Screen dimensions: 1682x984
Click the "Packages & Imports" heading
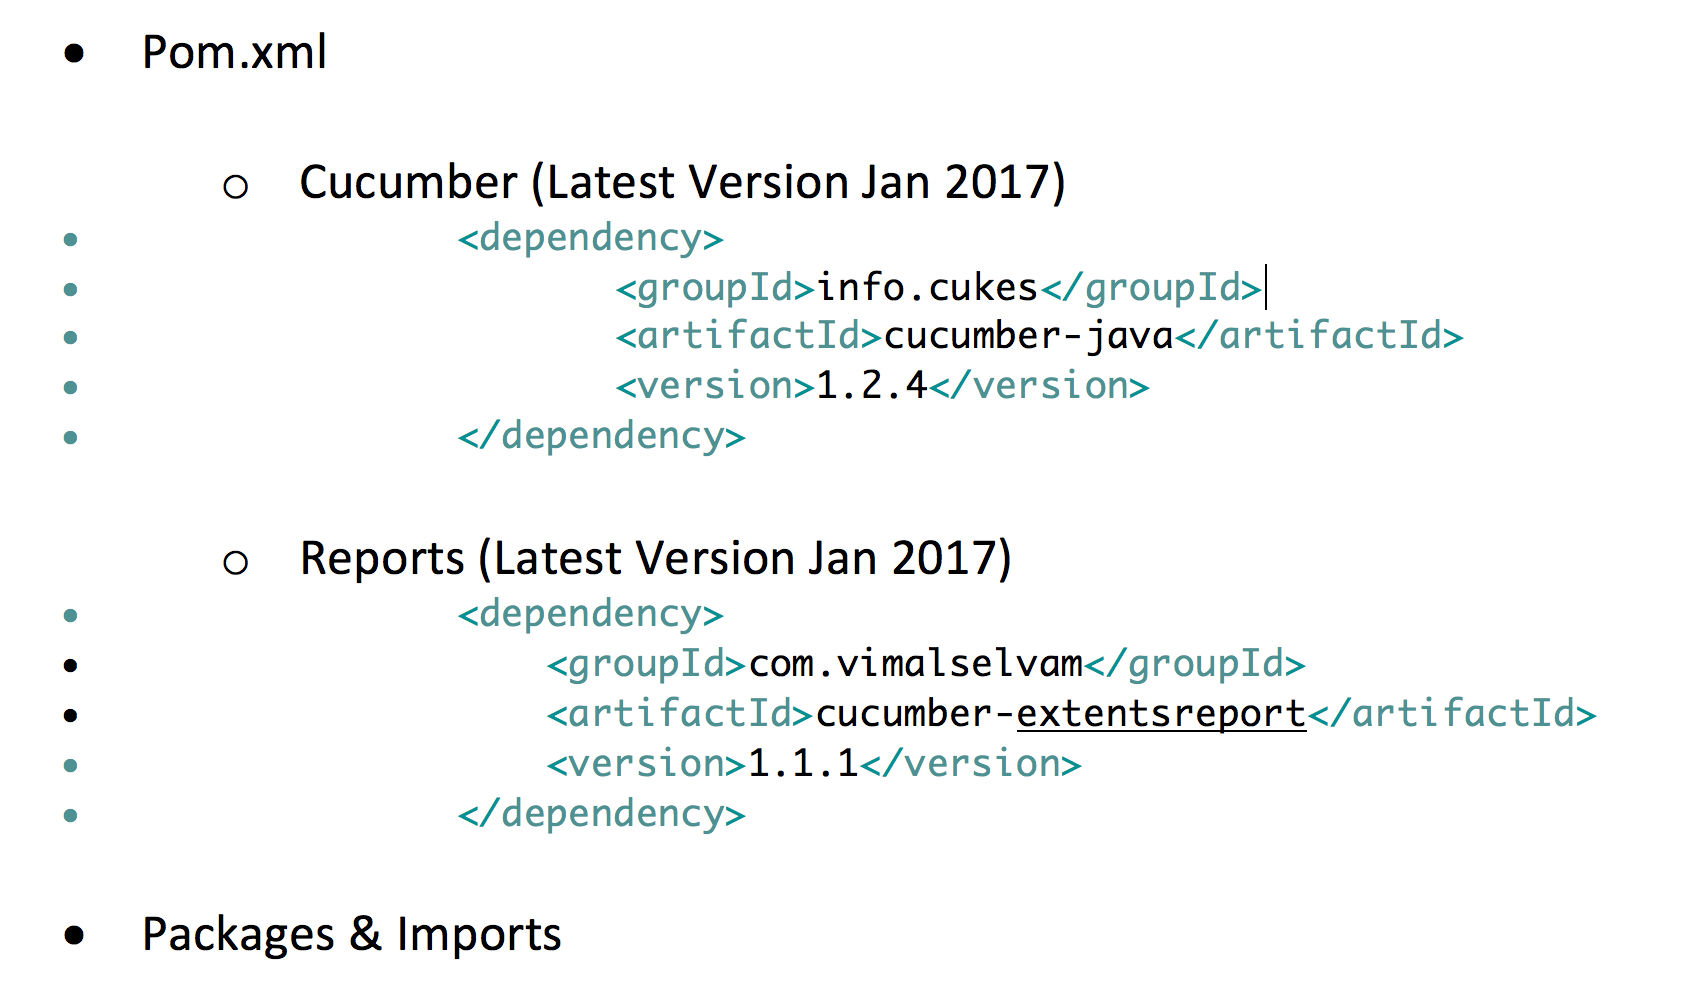(x=351, y=935)
